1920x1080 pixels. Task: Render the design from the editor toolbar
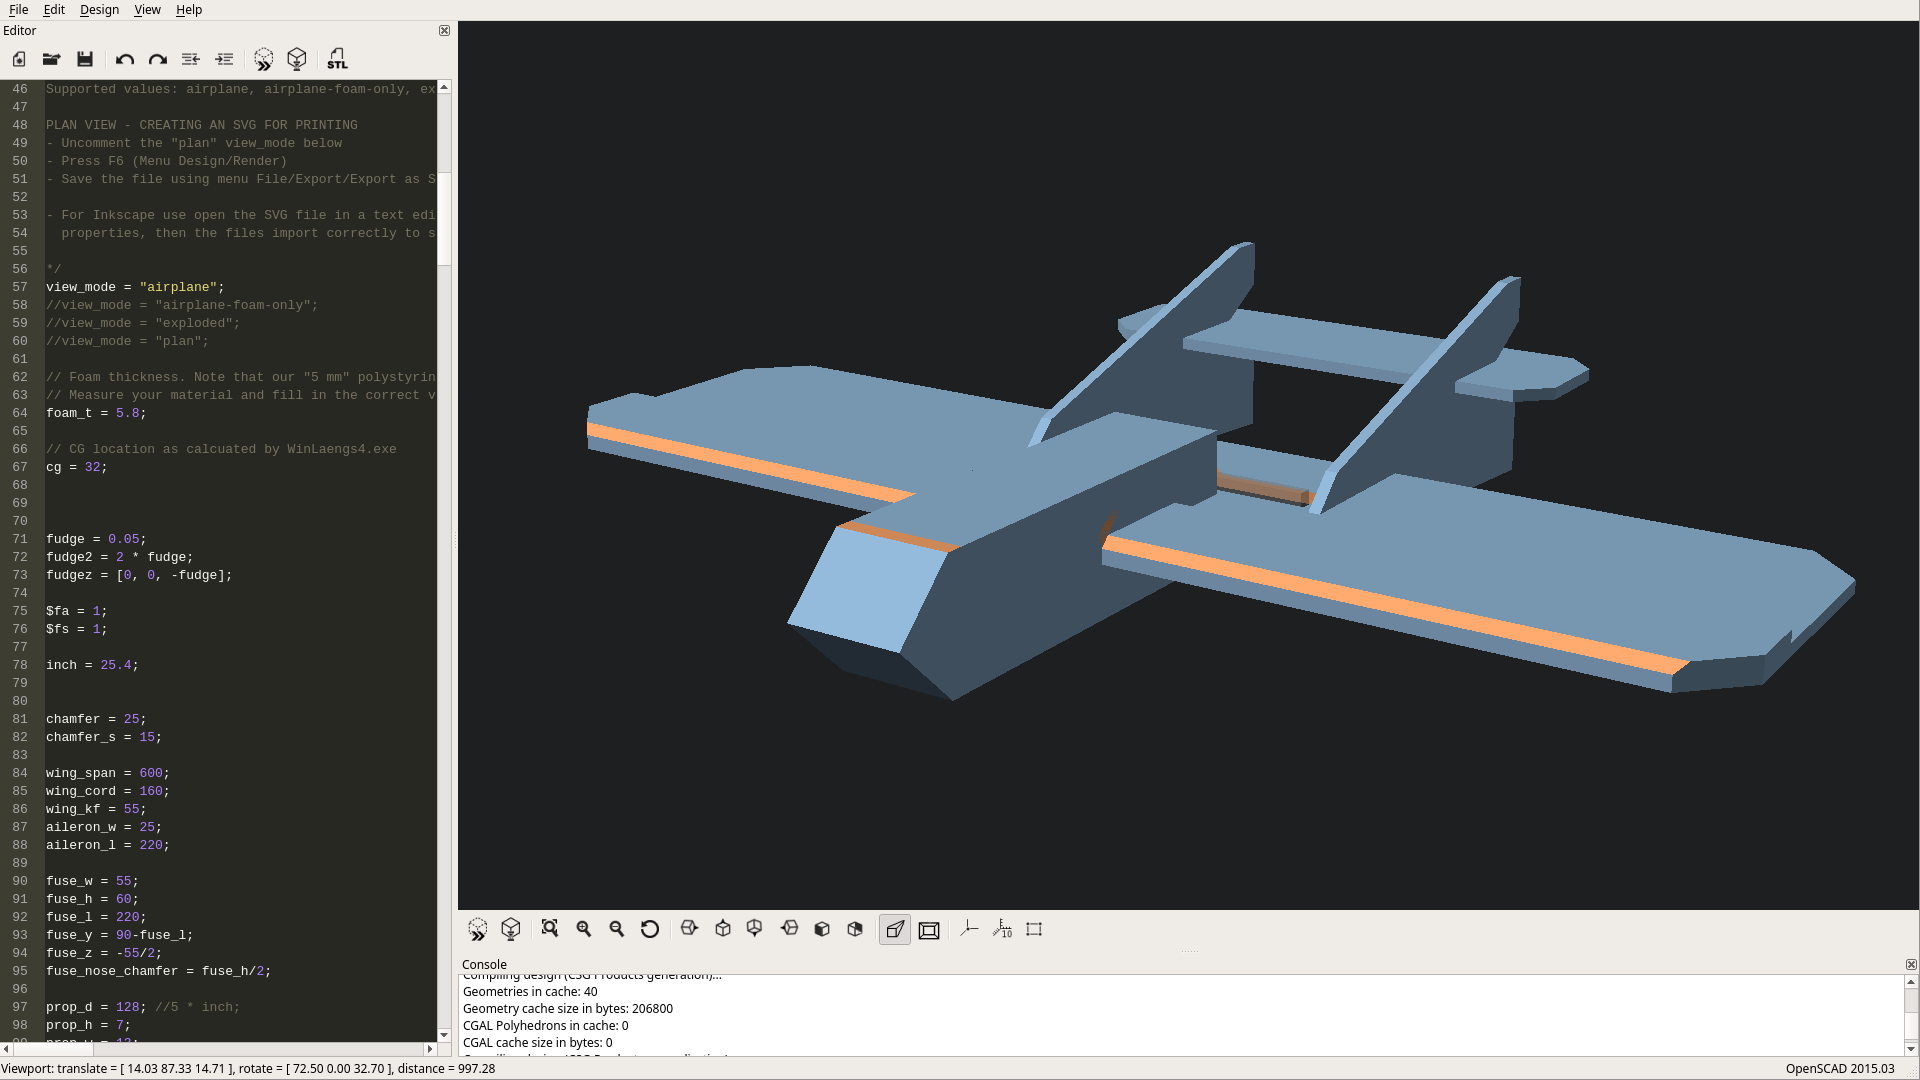coord(297,60)
